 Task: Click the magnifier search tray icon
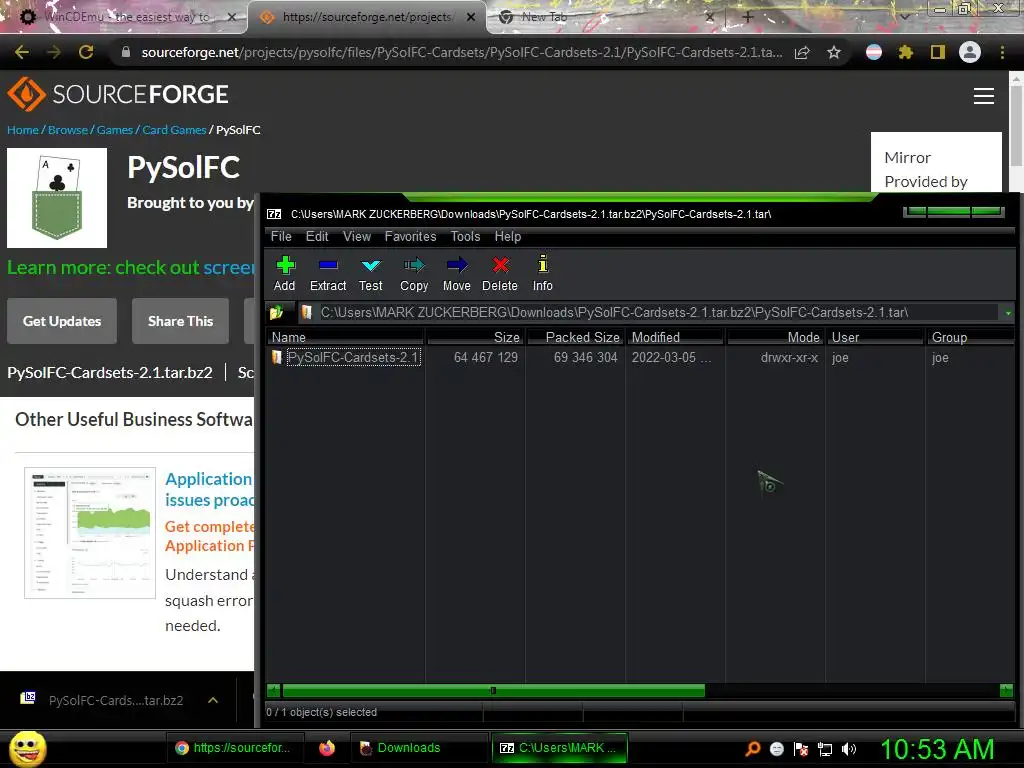[753, 749]
